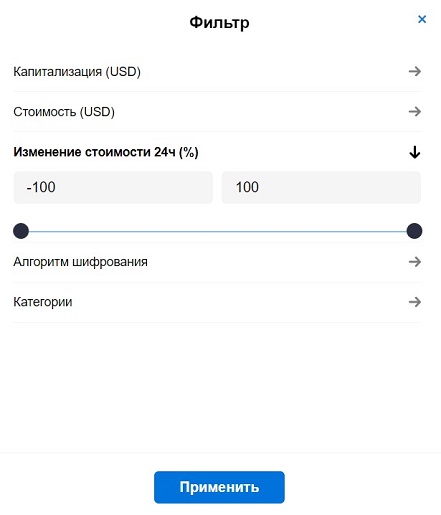Click the arrow icon beside Категории
This screenshot has width=441, height=515.
(415, 302)
